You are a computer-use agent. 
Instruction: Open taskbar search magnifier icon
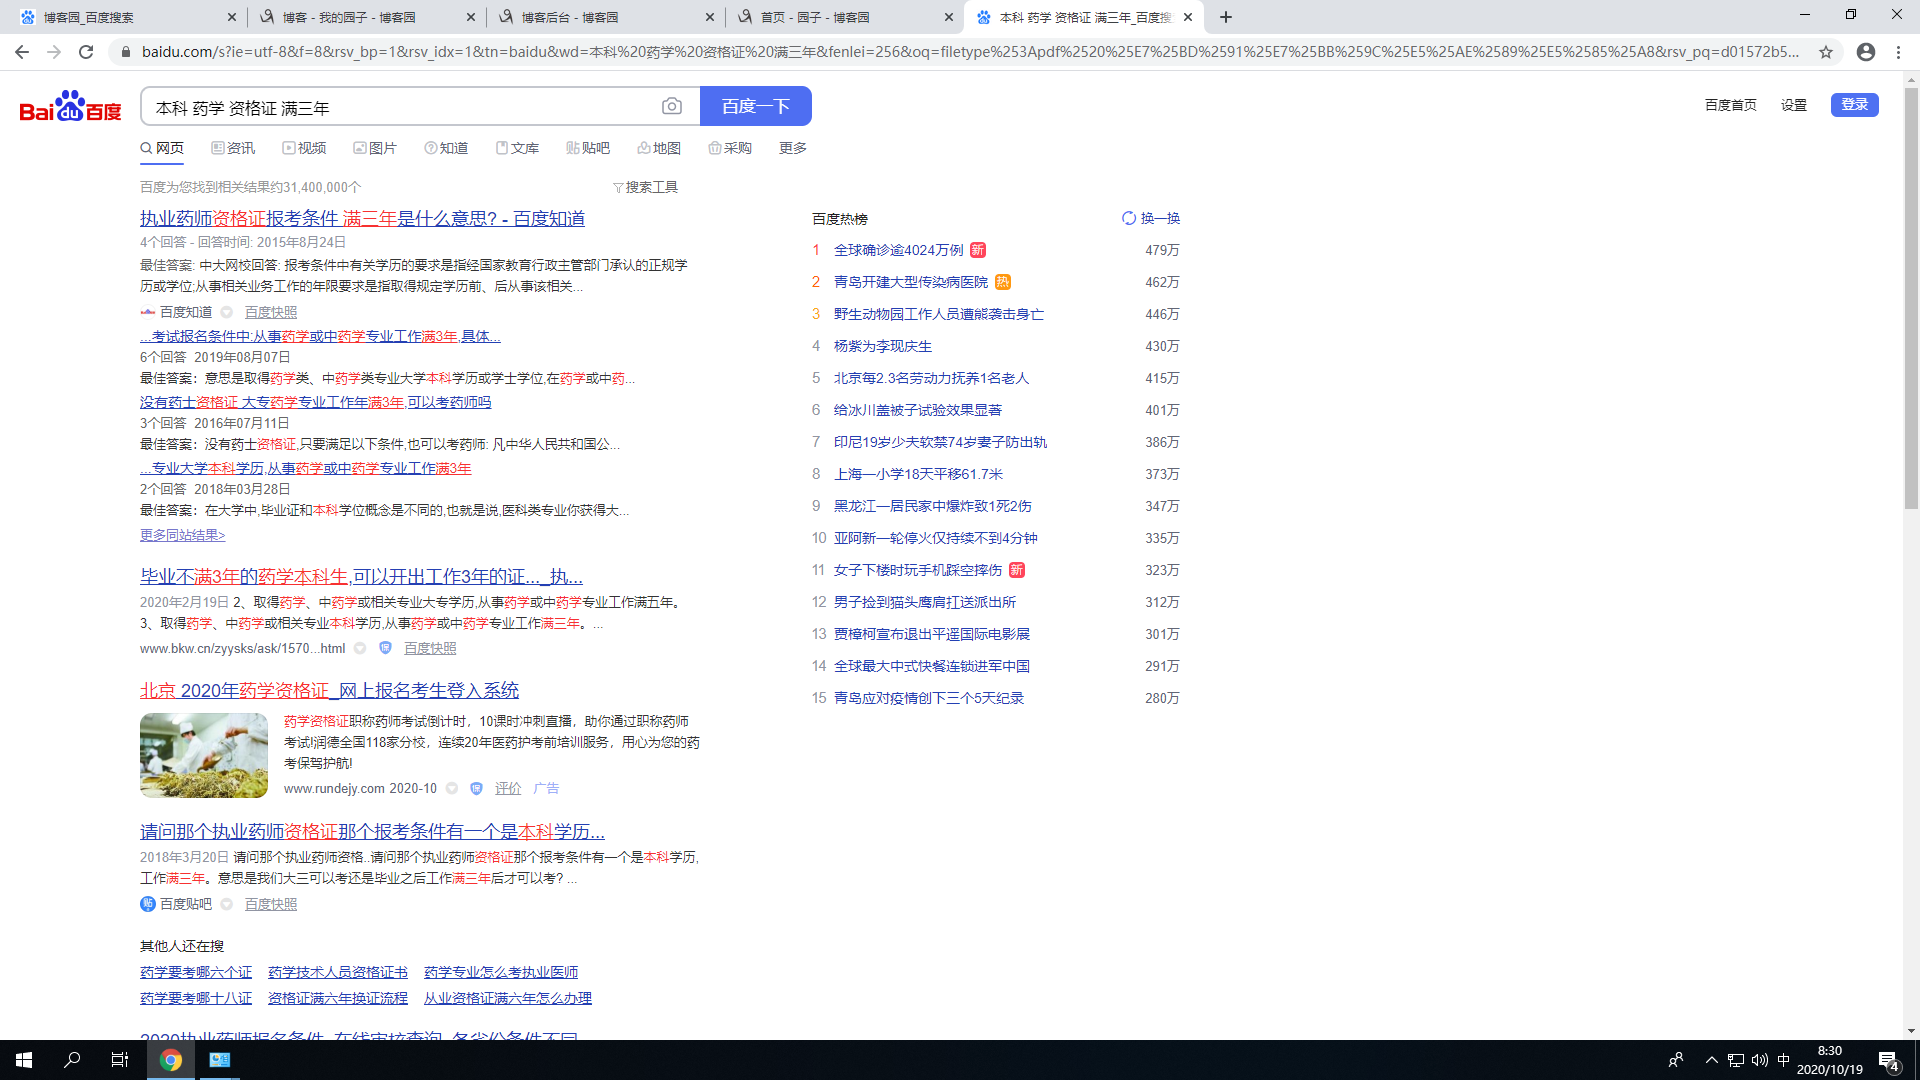point(72,1060)
